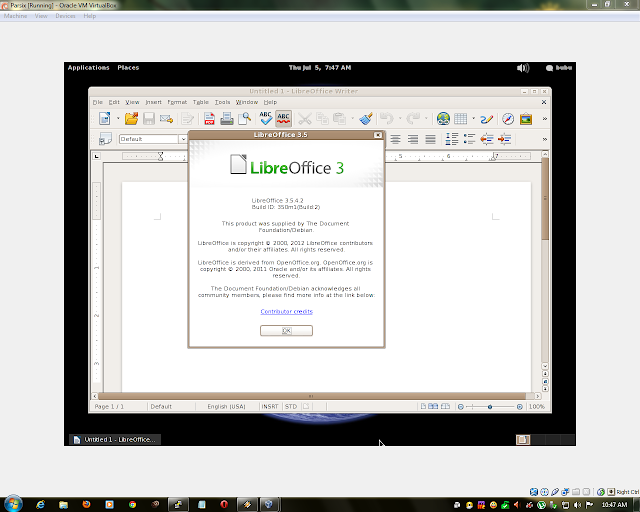640x512 pixels.
Task: Click OK in the About dialog
Action: [x=287, y=331]
